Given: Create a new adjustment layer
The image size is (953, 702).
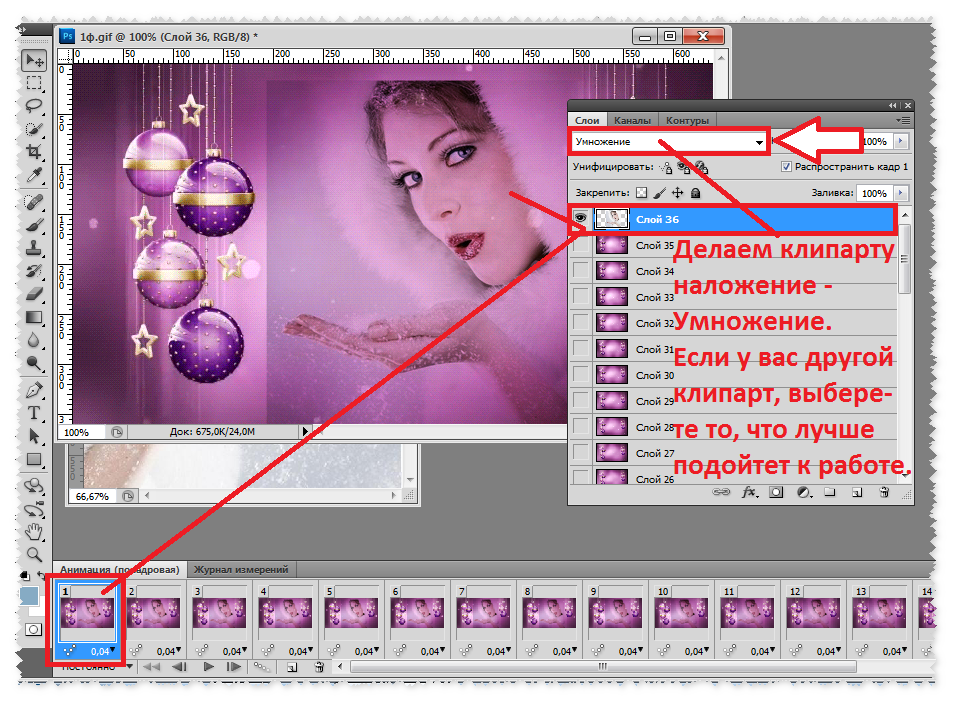Looking at the screenshot, I should coord(803,492).
